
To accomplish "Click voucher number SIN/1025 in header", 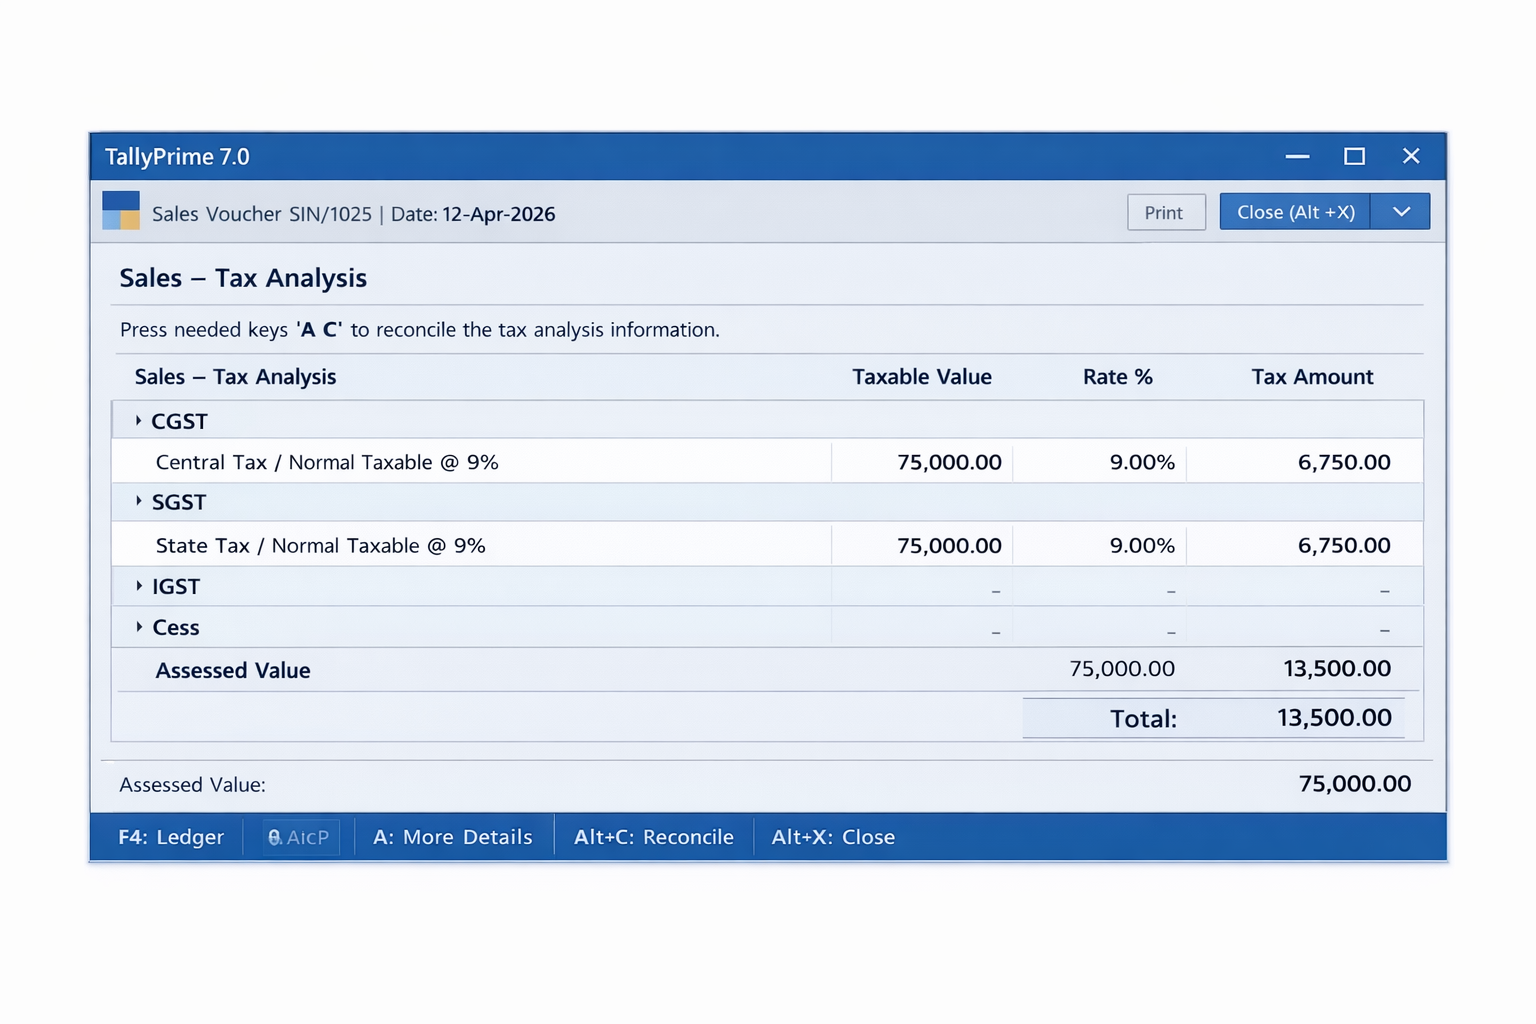I will pos(331,214).
